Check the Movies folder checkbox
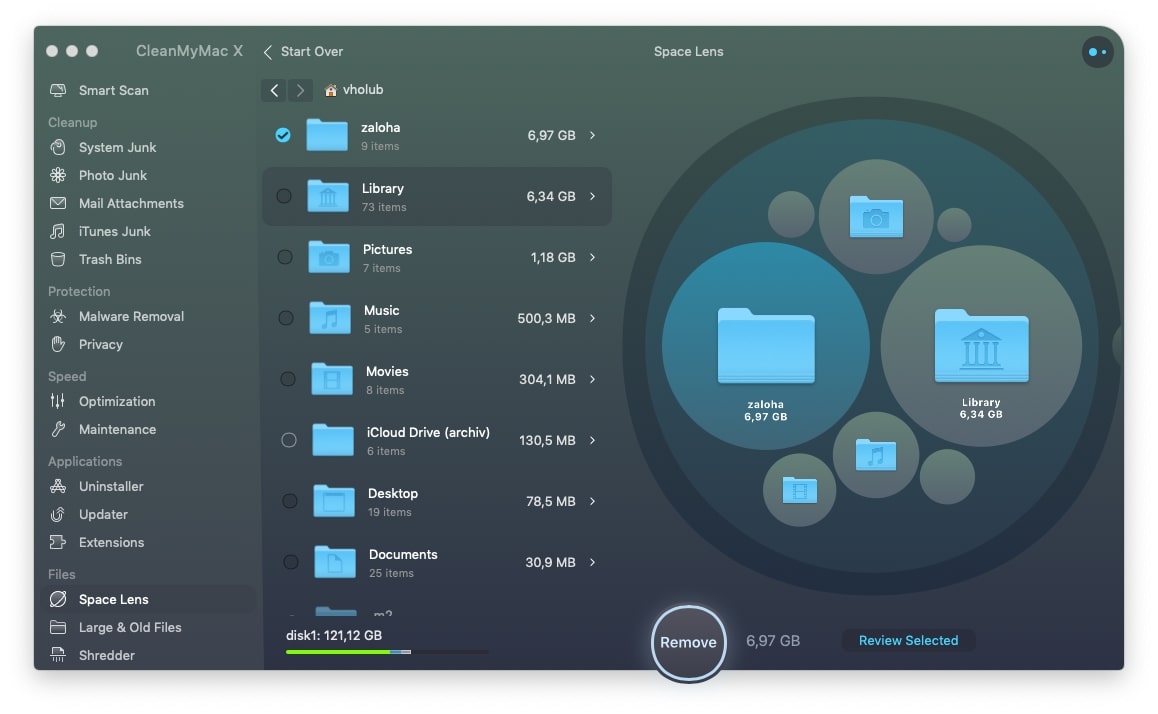The height and width of the screenshot is (714, 1158). (x=288, y=379)
